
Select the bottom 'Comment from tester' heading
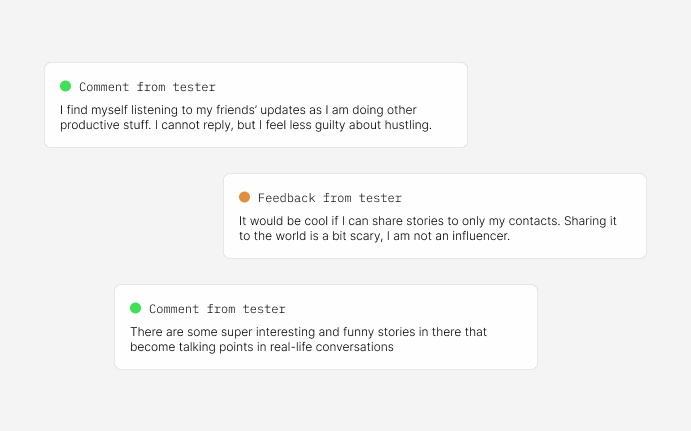217,309
